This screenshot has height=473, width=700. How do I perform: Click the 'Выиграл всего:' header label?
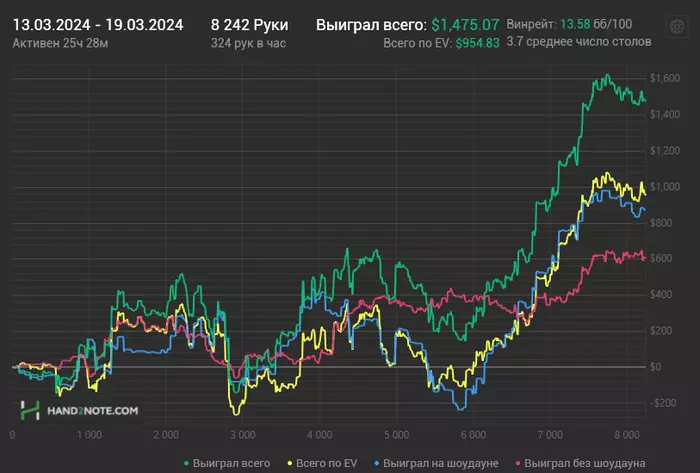coord(371,25)
